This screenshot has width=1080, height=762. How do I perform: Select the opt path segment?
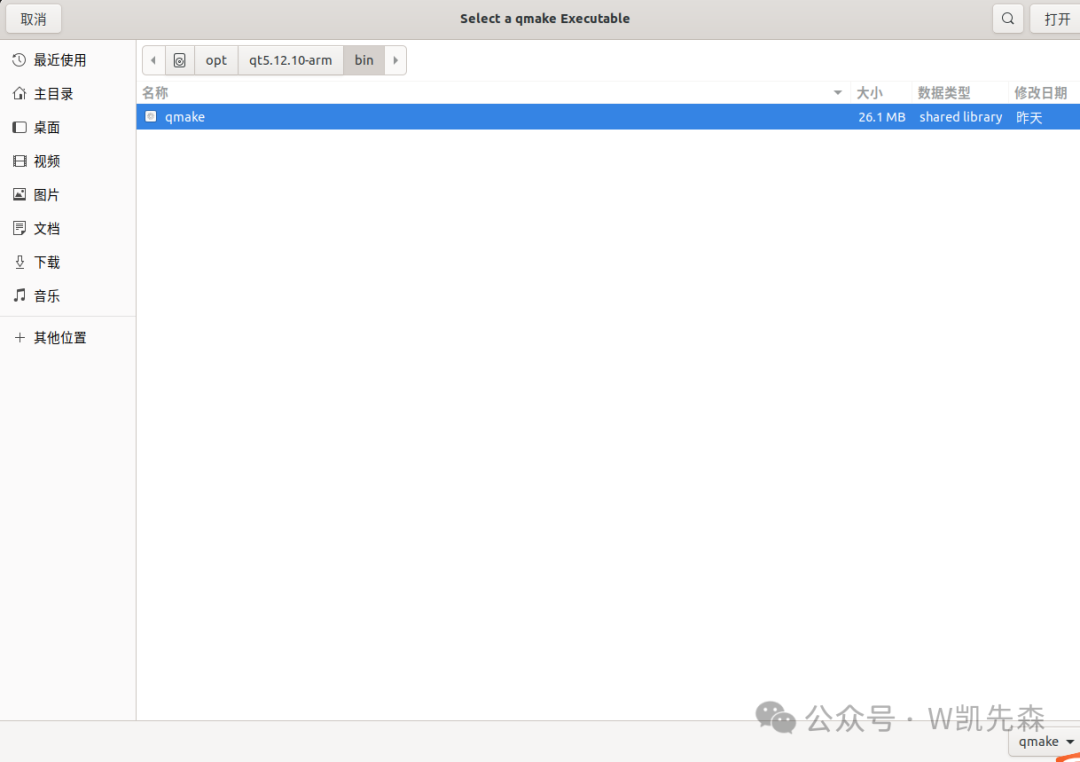coord(216,60)
